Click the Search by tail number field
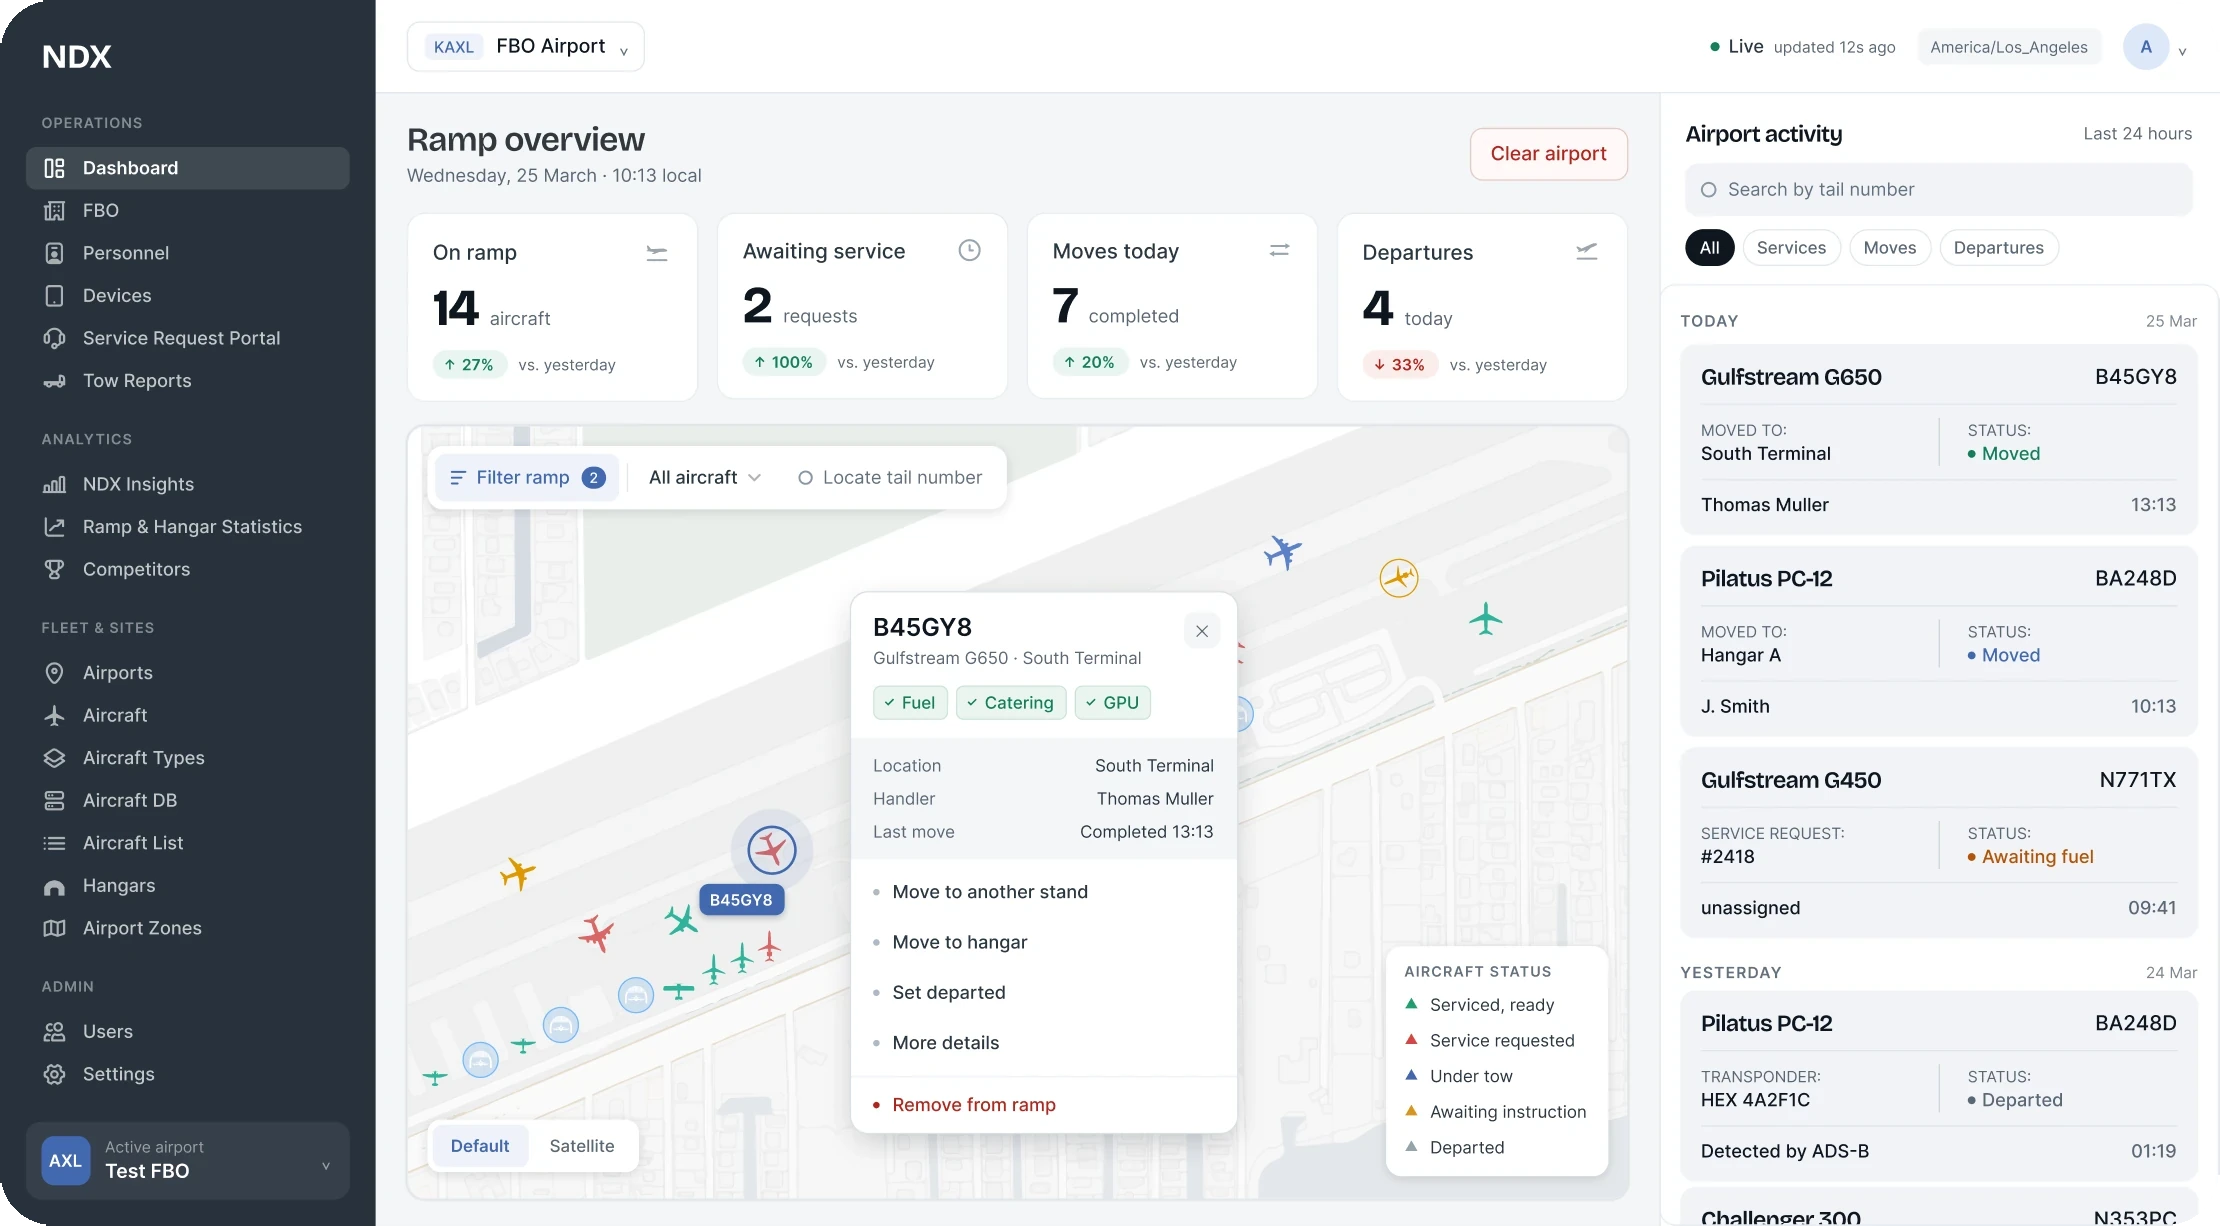The height and width of the screenshot is (1226, 2220). point(1939,190)
